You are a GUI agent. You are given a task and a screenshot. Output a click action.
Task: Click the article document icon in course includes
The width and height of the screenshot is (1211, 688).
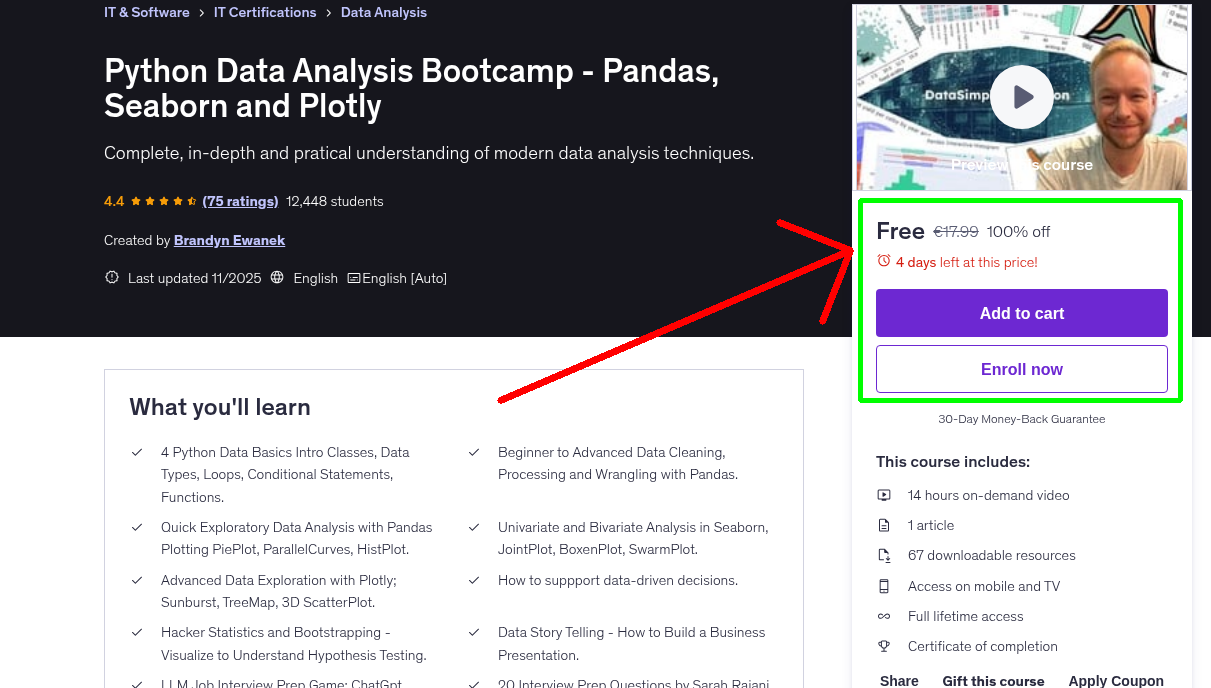(884, 524)
